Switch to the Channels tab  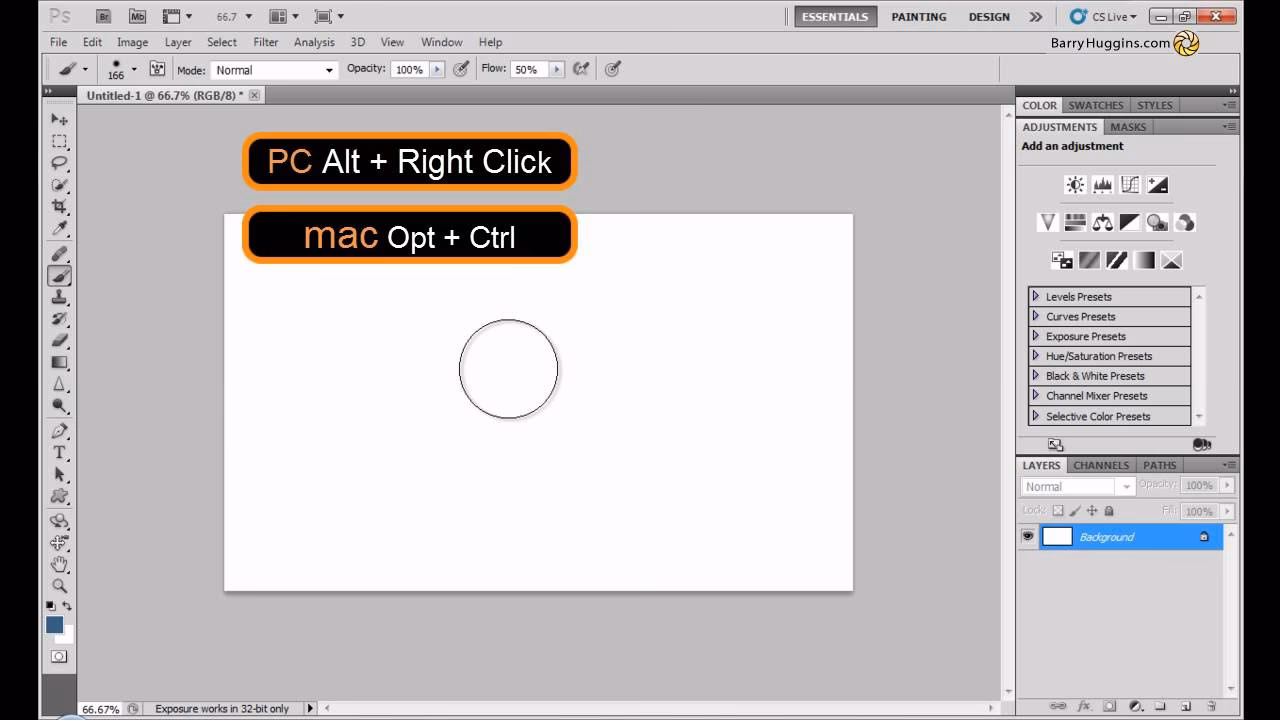1100,465
